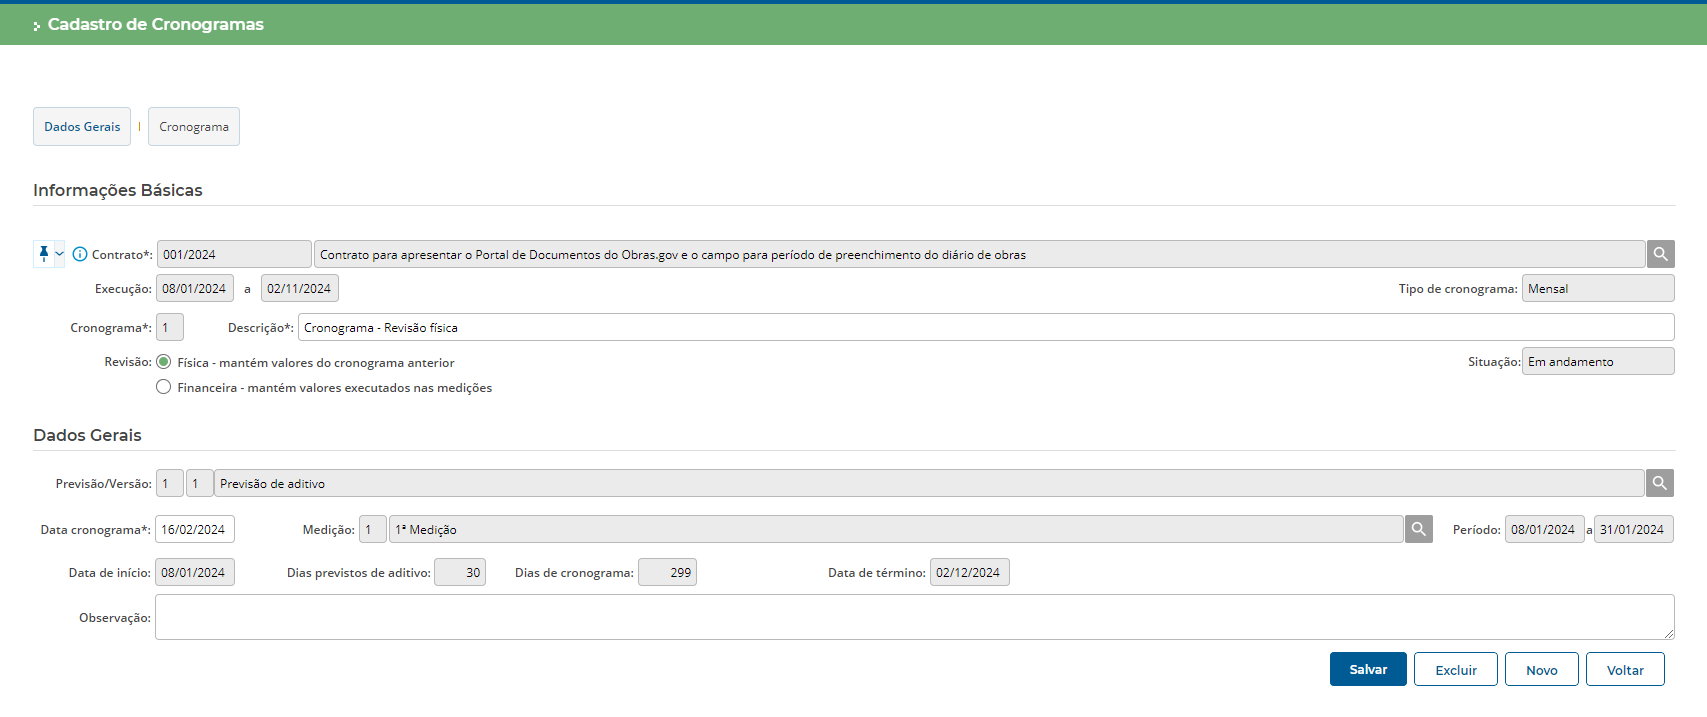
Task: Select Financeira revision radio option
Action: (x=164, y=387)
